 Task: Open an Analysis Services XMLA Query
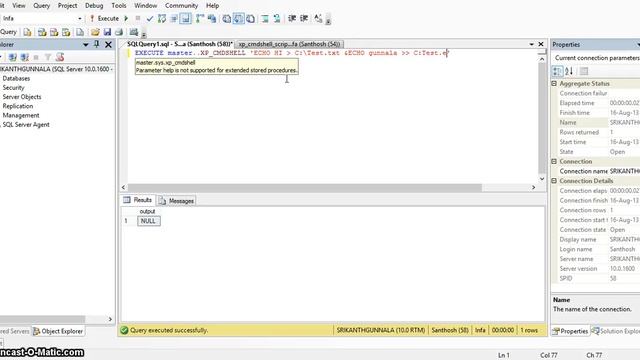pyautogui.click(x=66, y=32)
